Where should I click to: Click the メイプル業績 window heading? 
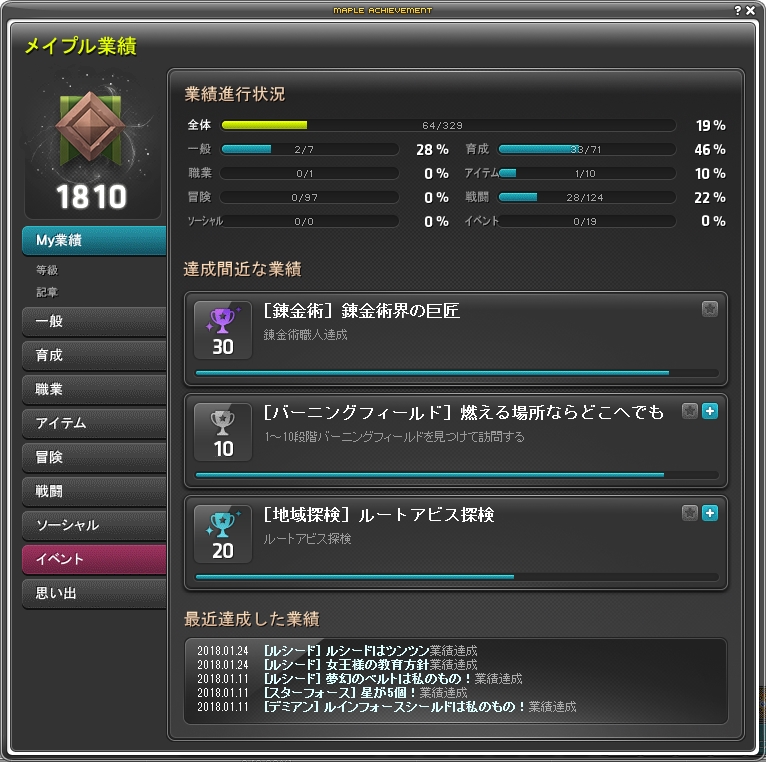[x=81, y=46]
